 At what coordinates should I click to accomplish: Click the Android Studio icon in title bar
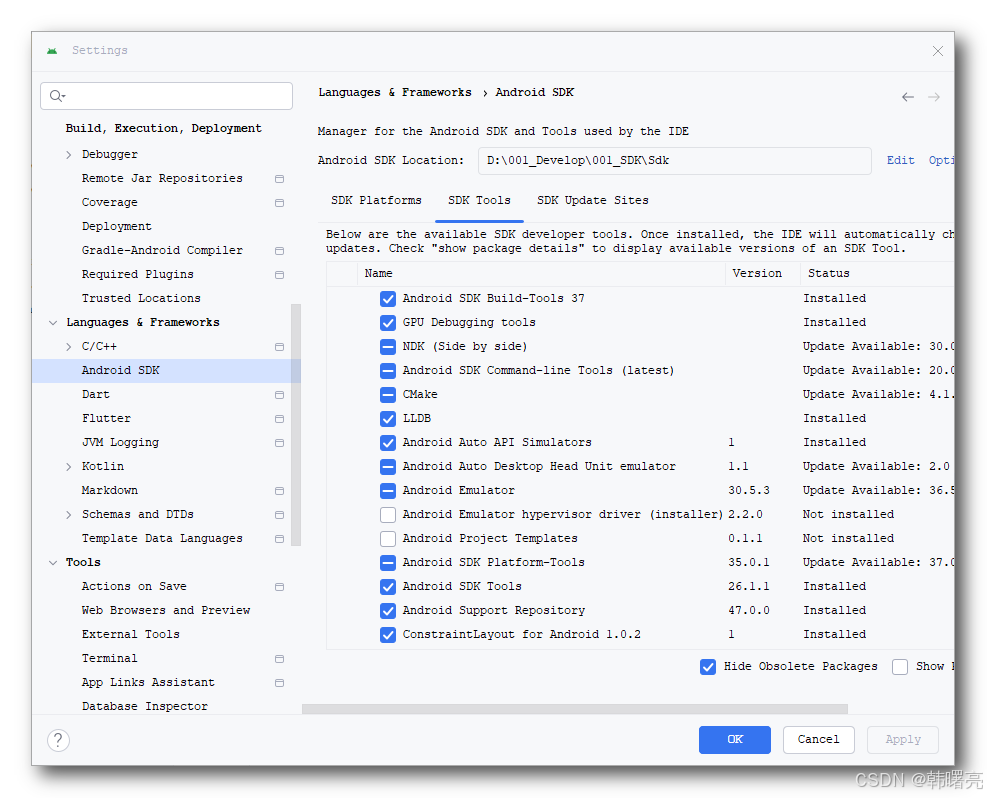tap(52, 50)
